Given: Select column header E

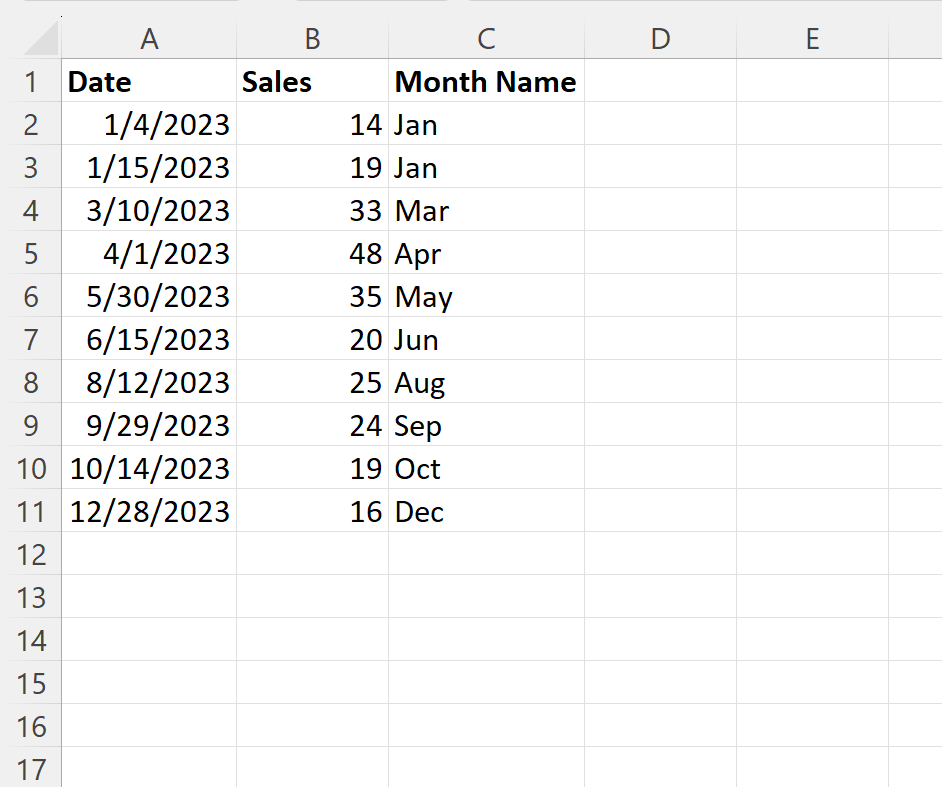Looking at the screenshot, I should [x=812, y=40].
